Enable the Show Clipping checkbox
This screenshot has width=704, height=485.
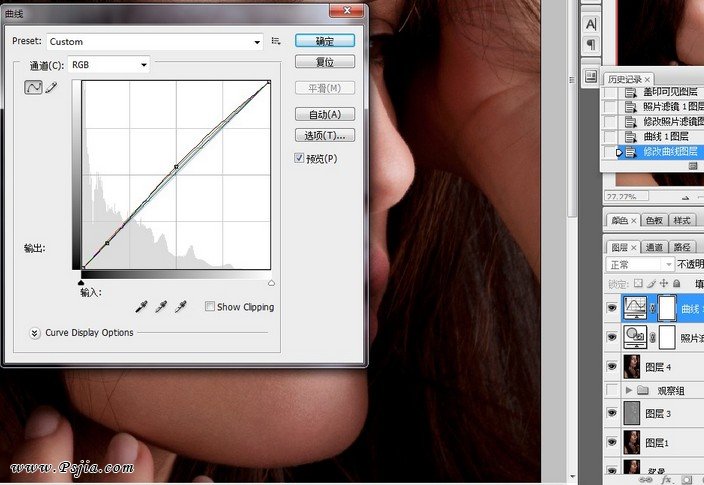[x=209, y=307]
